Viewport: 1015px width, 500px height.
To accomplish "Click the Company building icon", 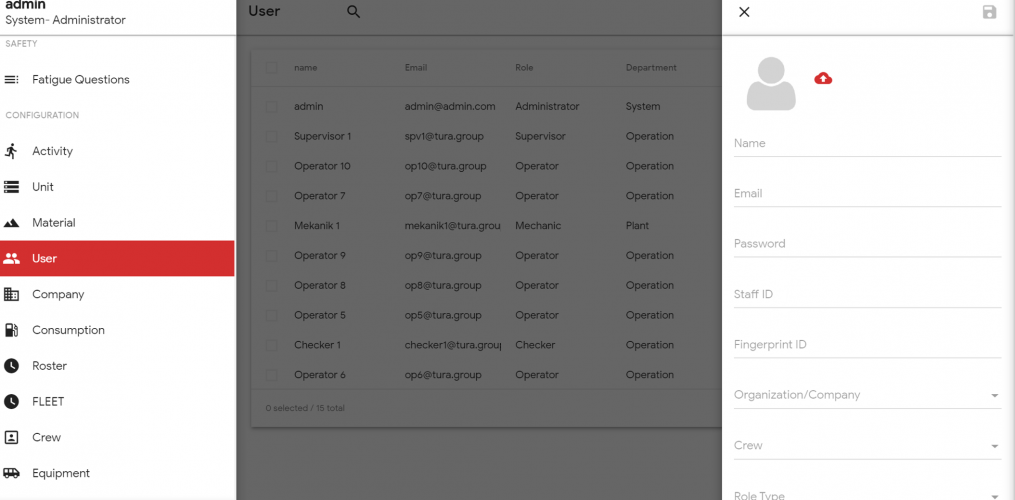I will (12, 294).
